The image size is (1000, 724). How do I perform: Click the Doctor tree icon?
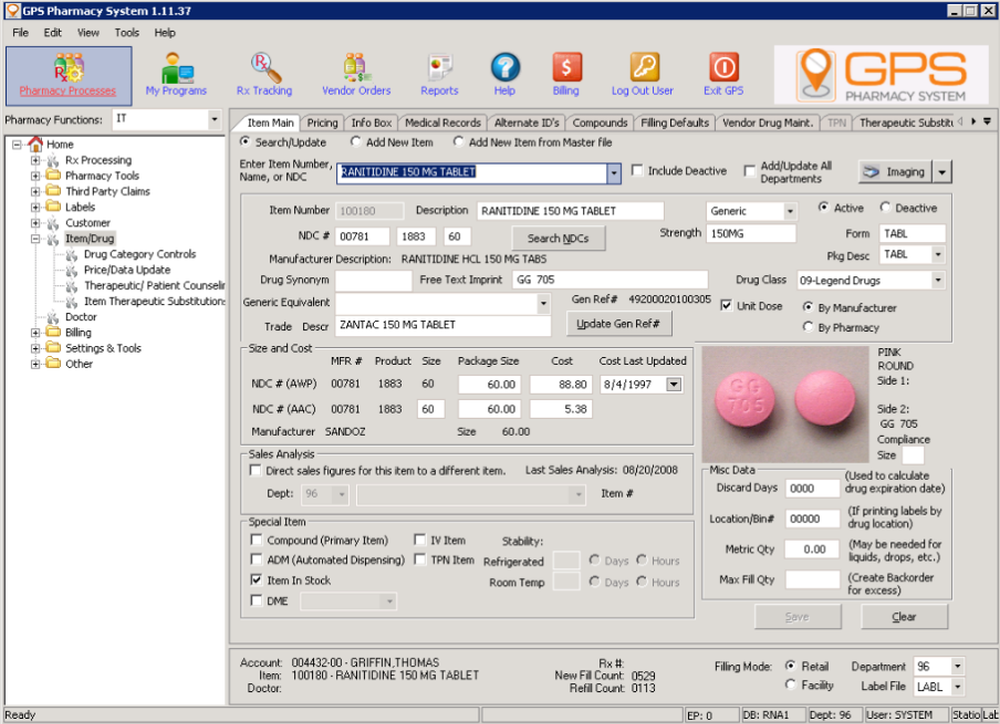point(54,317)
